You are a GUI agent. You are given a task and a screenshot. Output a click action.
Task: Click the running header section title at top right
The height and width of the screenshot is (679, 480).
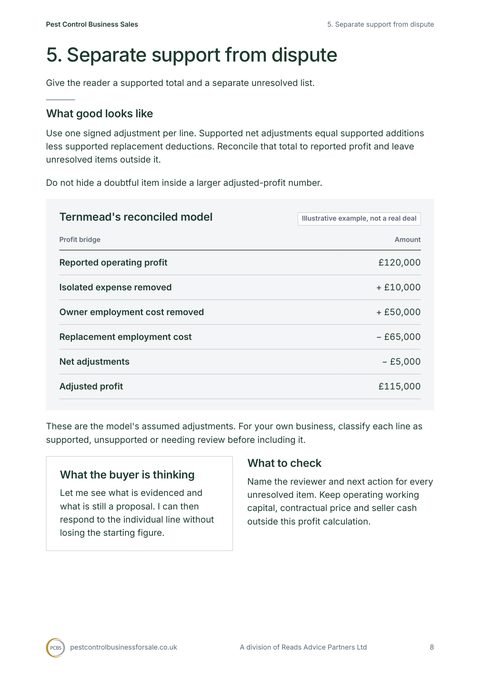click(380, 24)
